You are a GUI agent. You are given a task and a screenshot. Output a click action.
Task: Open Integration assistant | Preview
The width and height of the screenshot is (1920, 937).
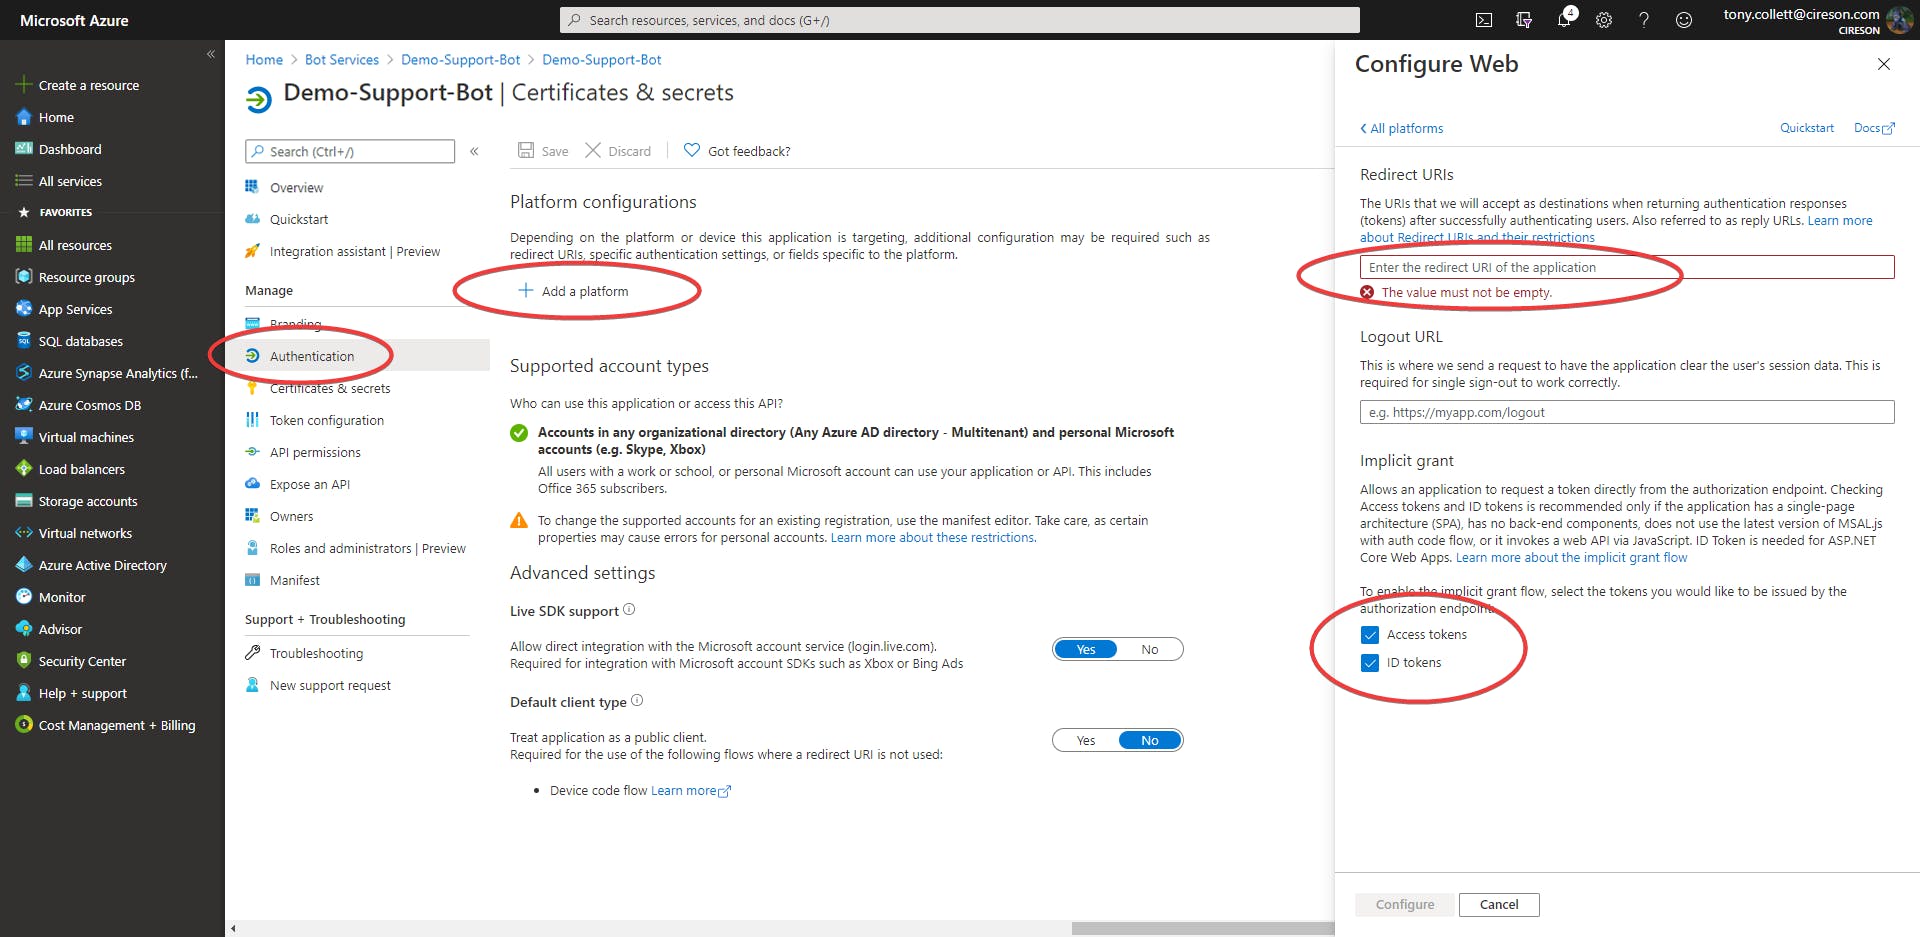pos(357,251)
